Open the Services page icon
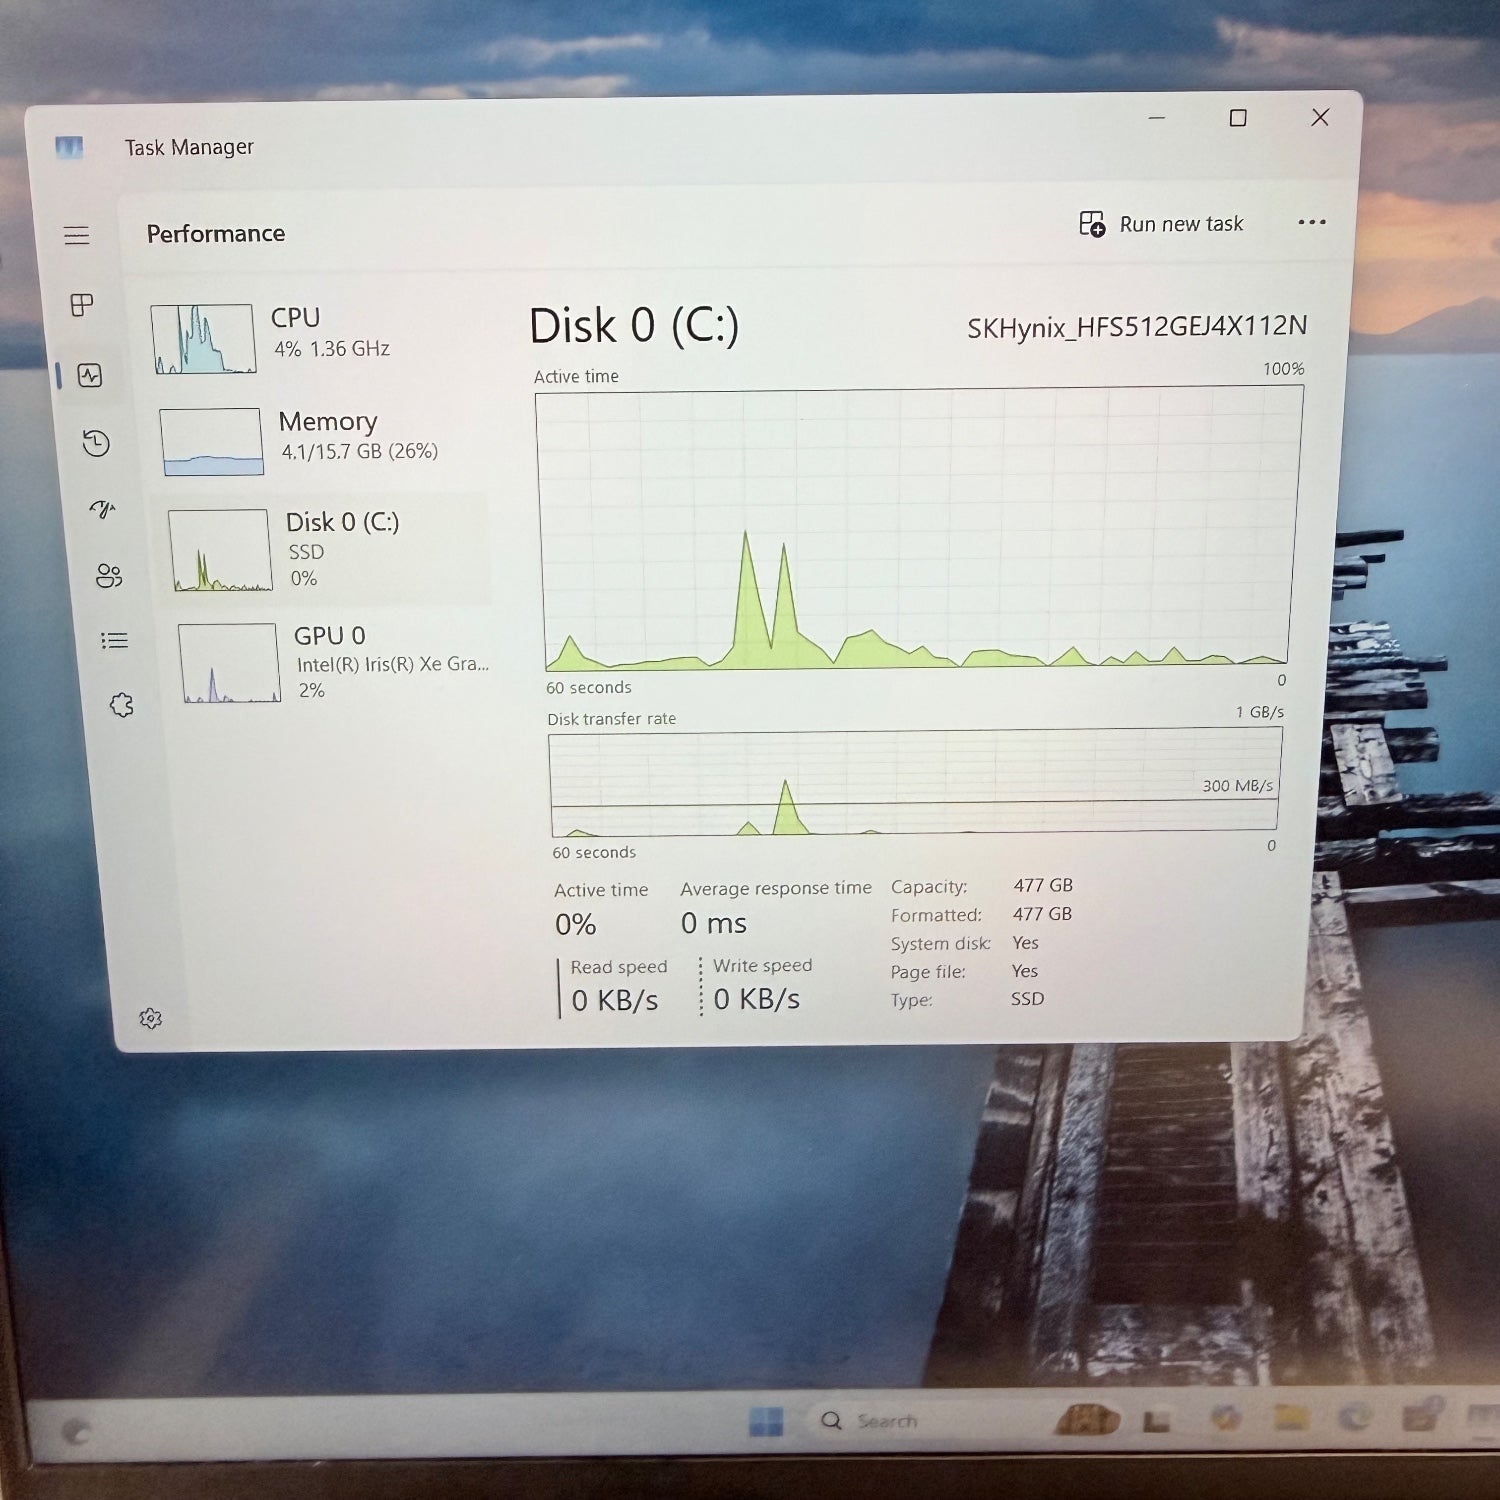The height and width of the screenshot is (1500, 1500). pos(121,706)
